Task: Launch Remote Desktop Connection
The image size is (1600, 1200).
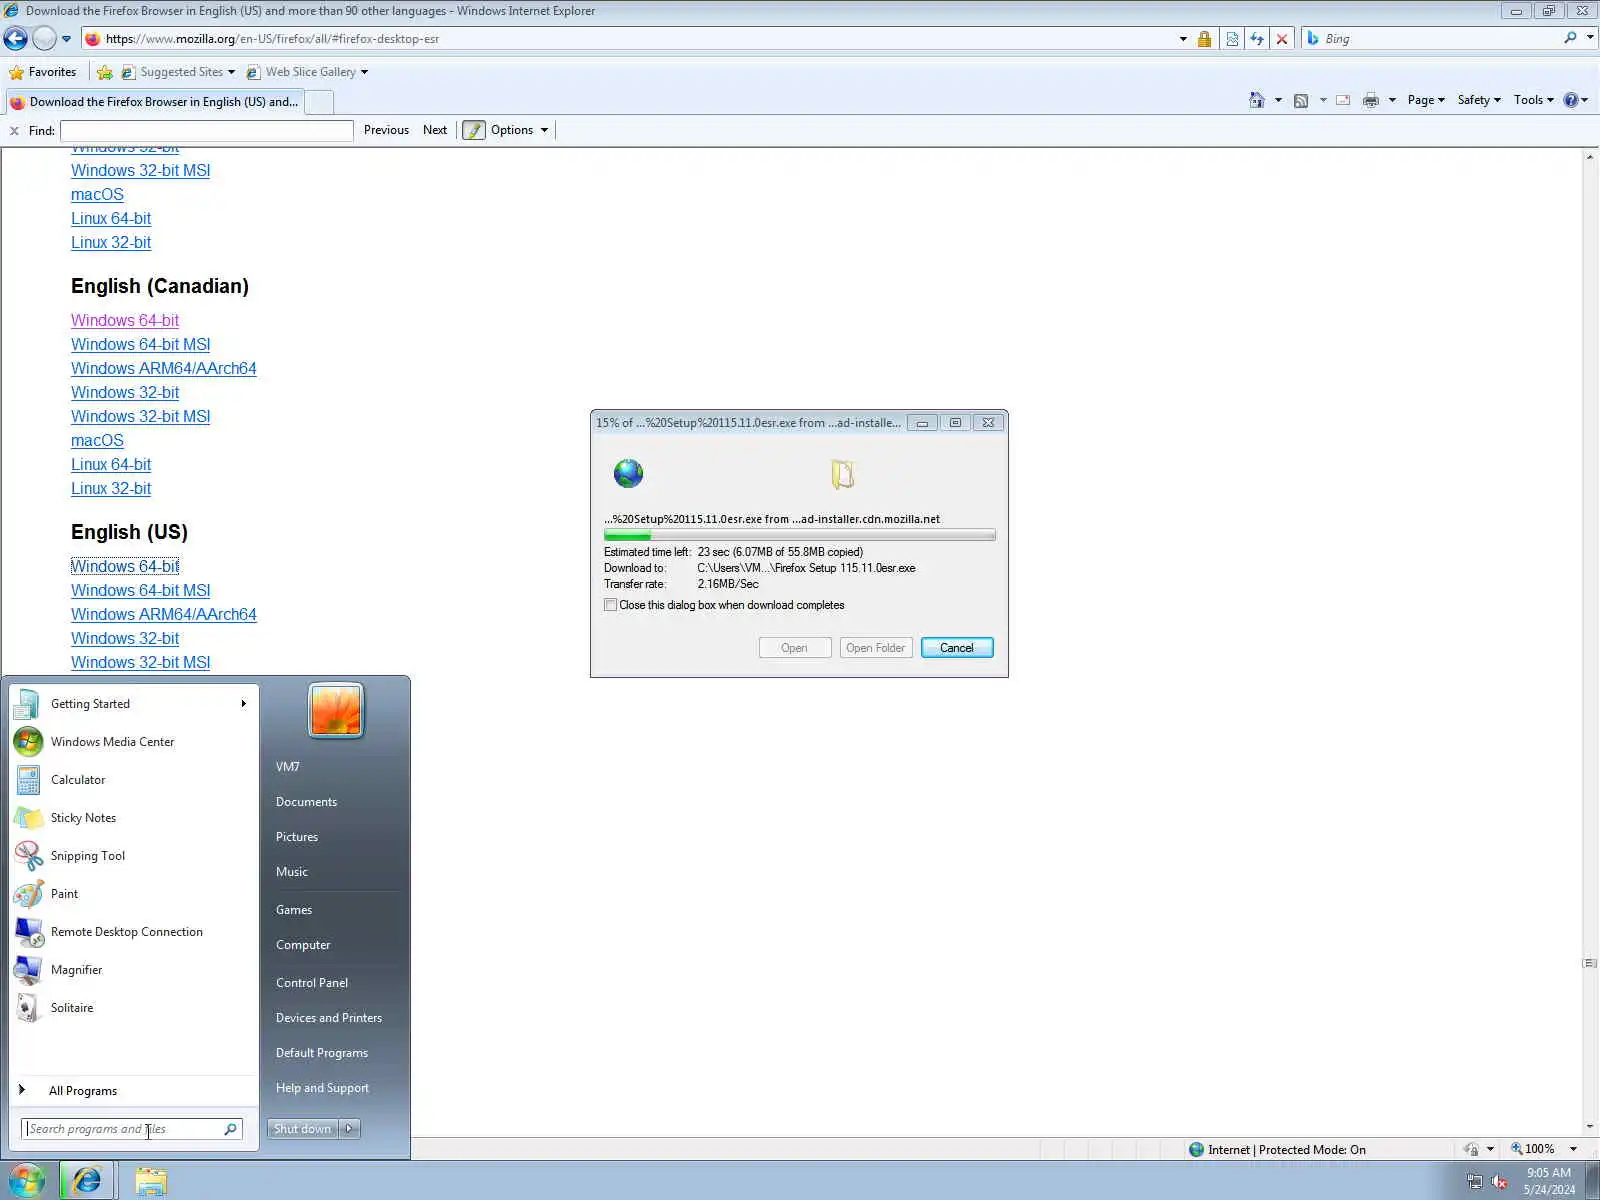Action: point(133,932)
